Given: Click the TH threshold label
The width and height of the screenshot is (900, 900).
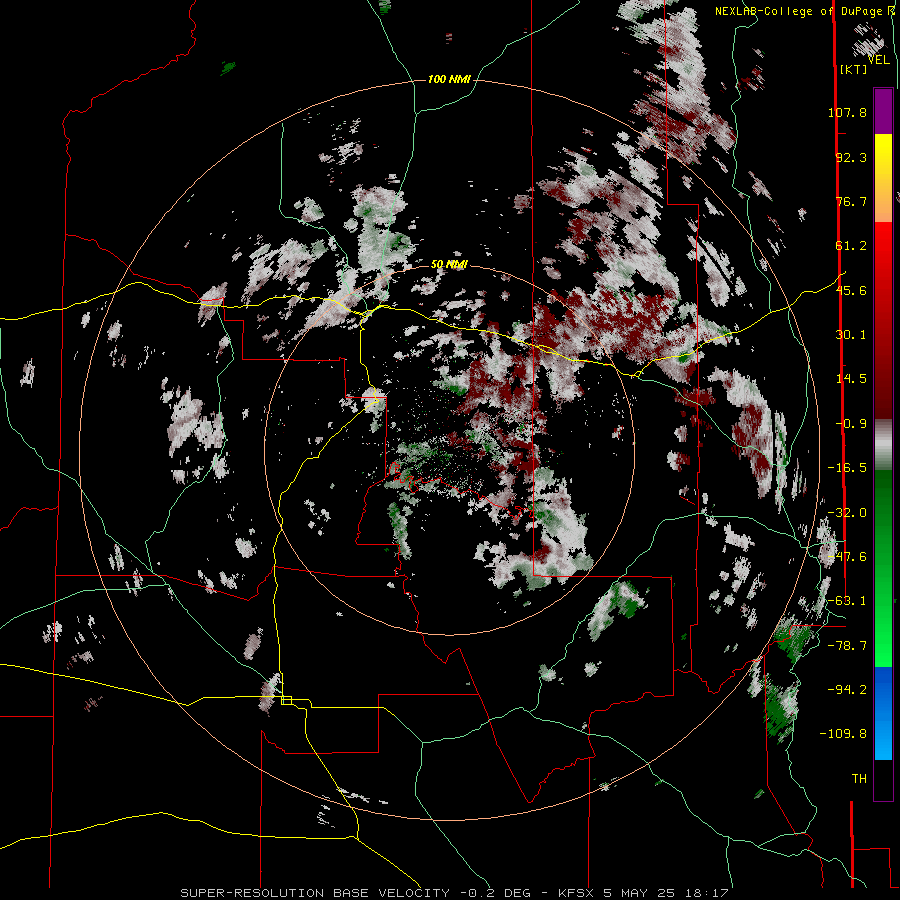Looking at the screenshot, I should 859,778.
